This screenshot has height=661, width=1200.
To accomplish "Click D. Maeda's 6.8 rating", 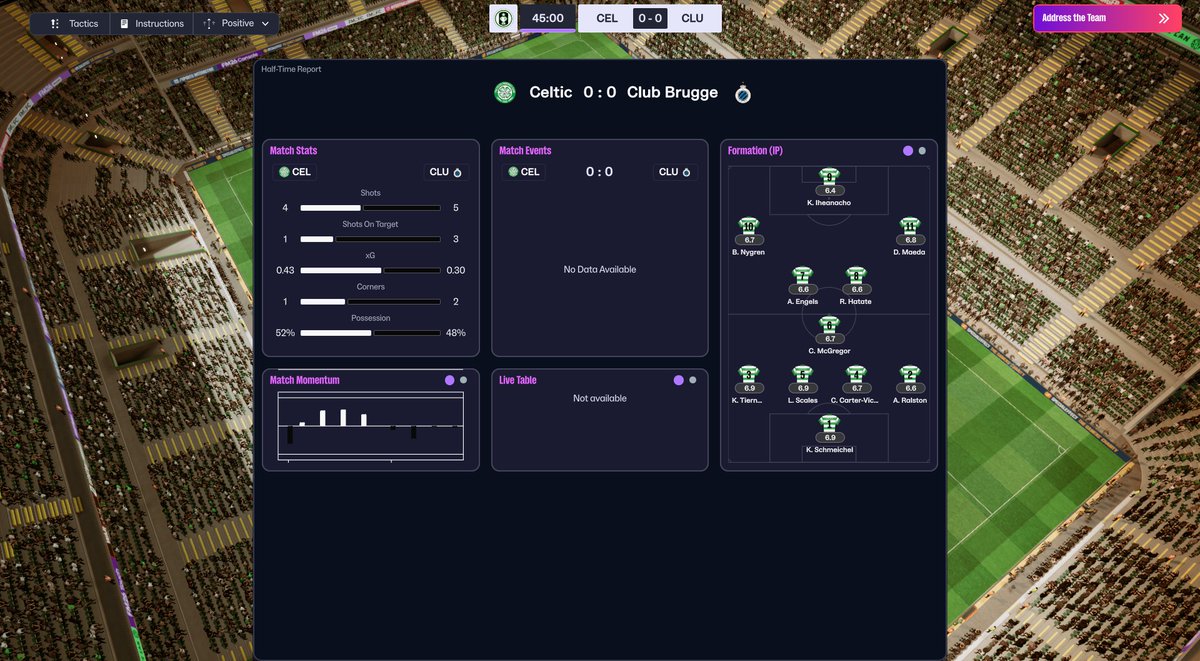I will (909, 240).
